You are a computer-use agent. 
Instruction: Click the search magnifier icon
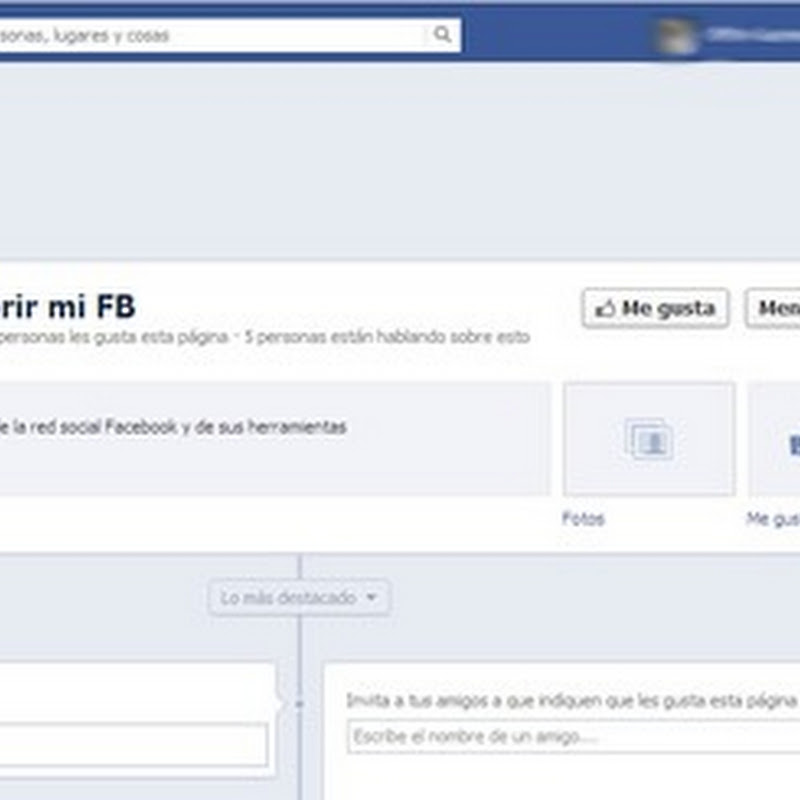pyautogui.click(x=442, y=35)
